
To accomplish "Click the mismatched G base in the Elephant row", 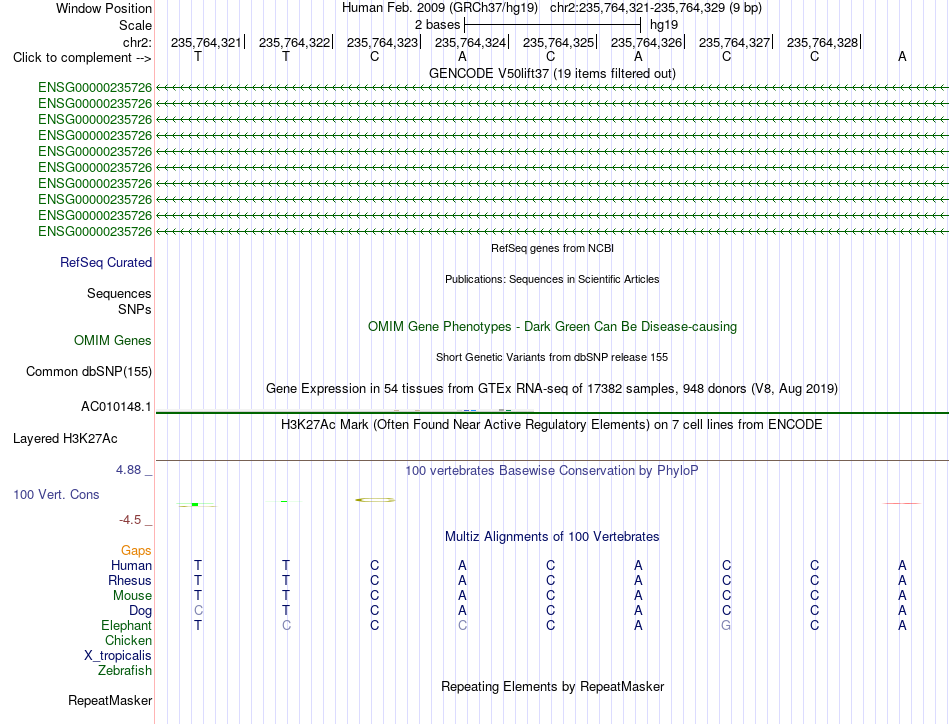I will coord(726,625).
